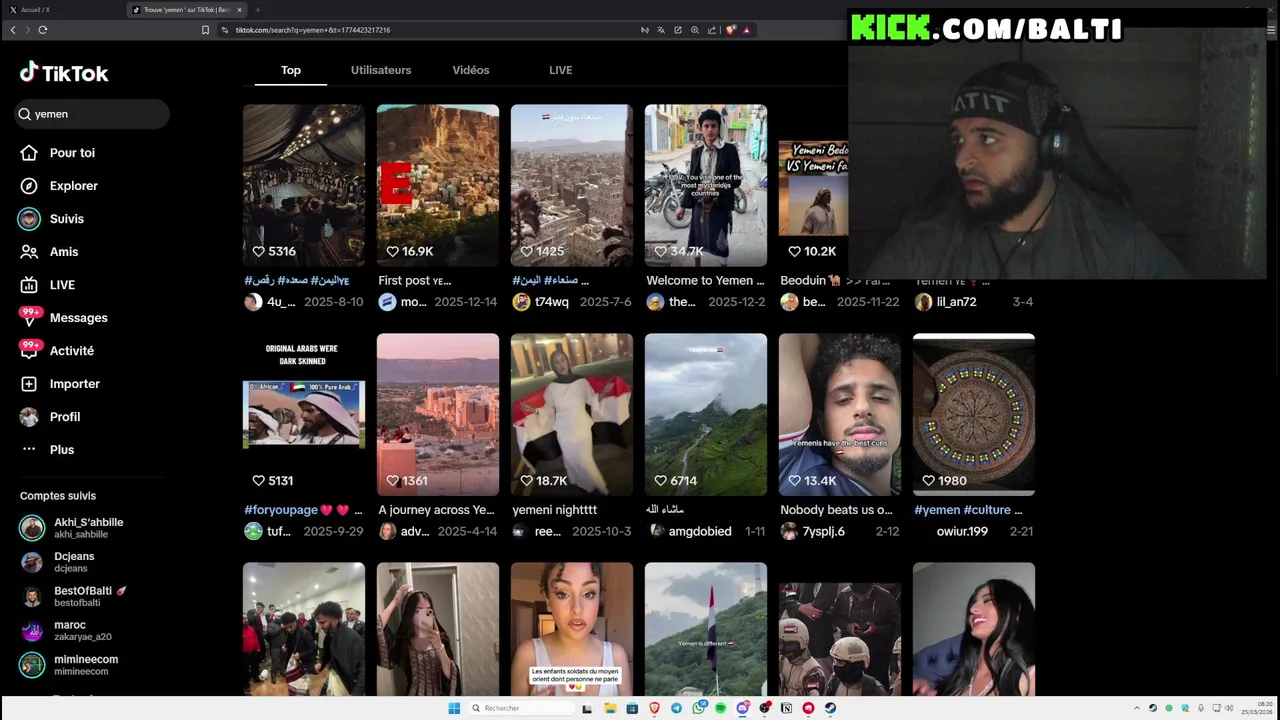The image size is (1280, 720).
Task: Open a new browser tab
Action: coord(257,10)
